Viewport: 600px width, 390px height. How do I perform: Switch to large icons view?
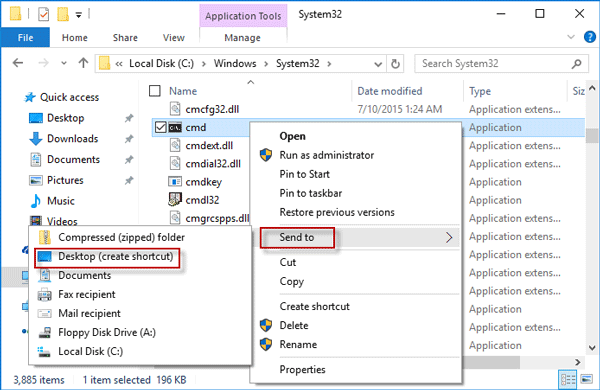(x=586, y=380)
